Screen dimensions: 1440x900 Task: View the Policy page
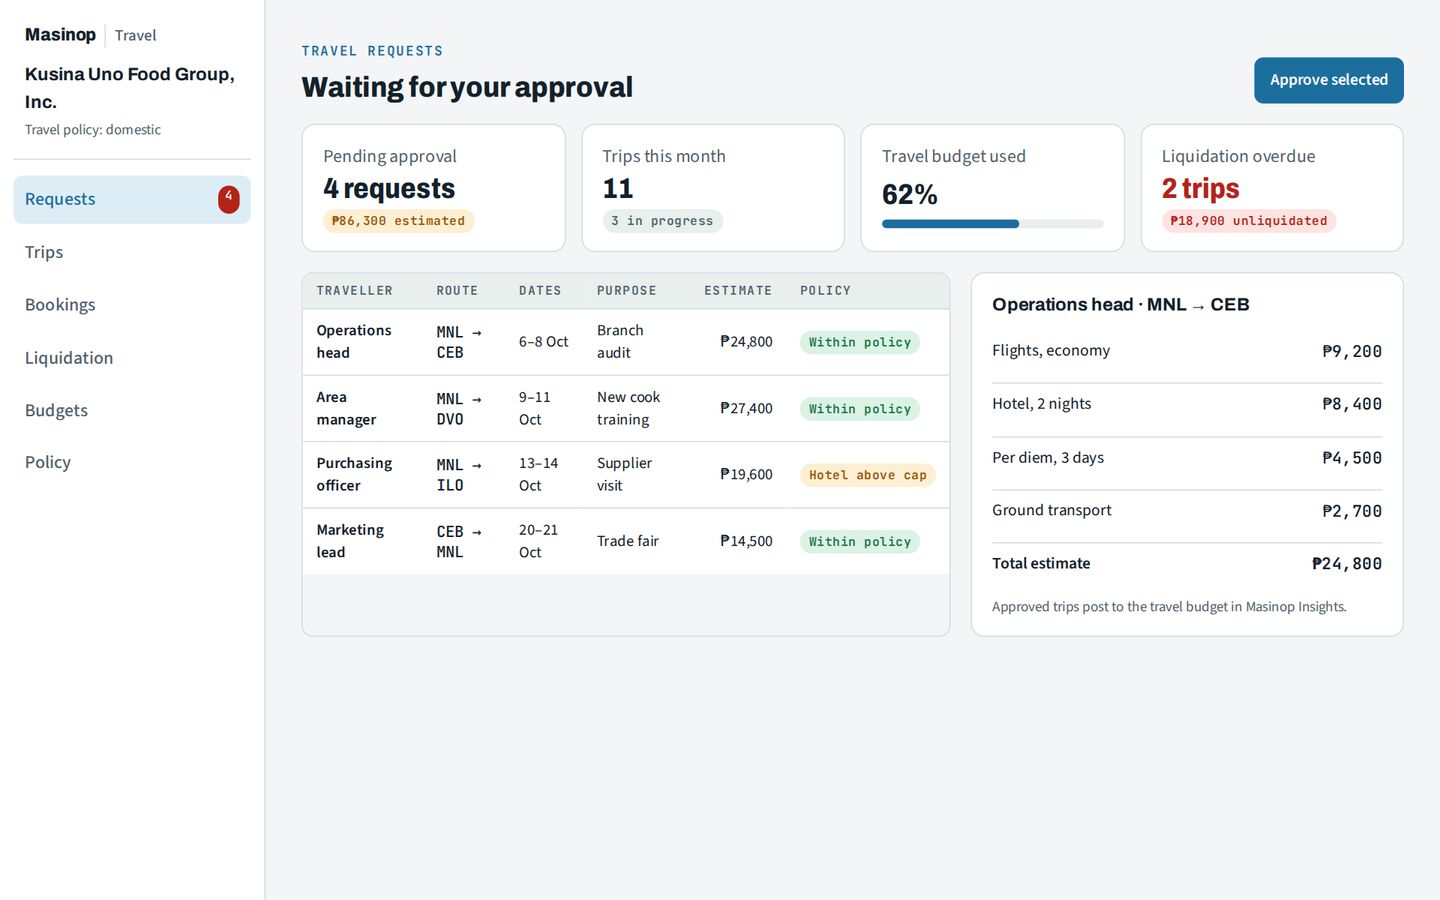point(132,462)
